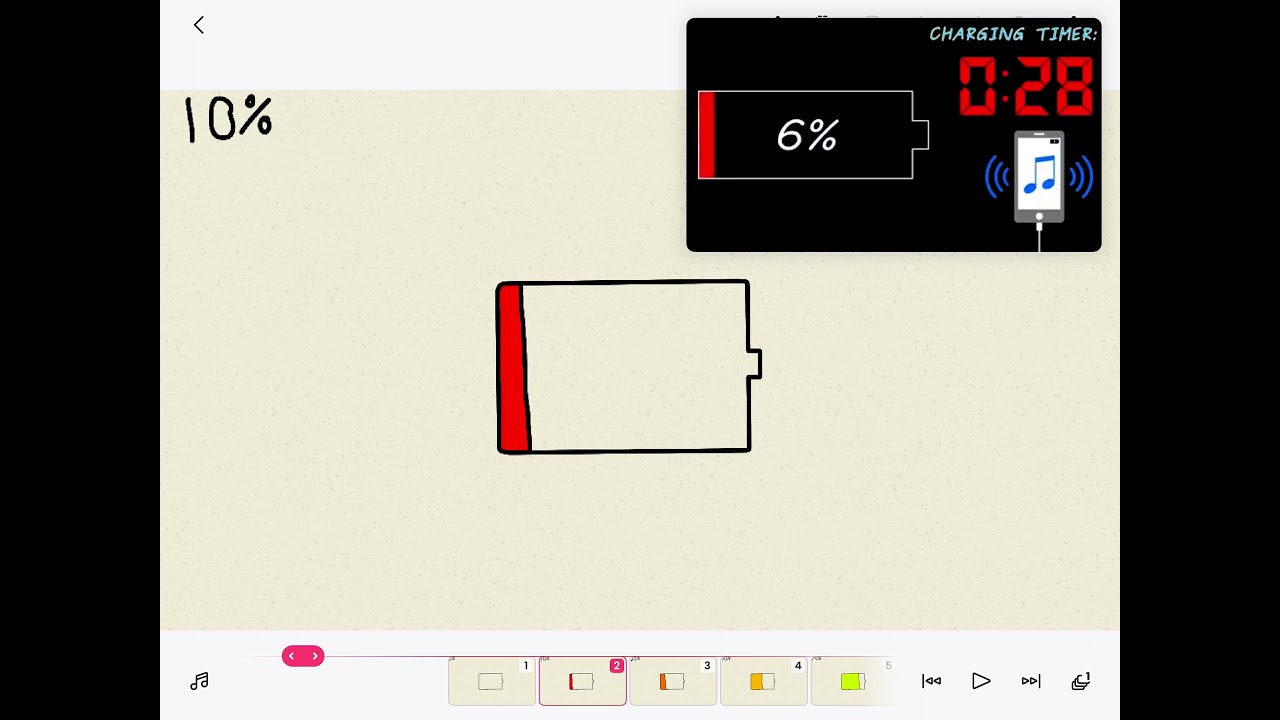Go back with the top-left arrow
Viewport: 1280px width, 720px height.
coord(198,25)
